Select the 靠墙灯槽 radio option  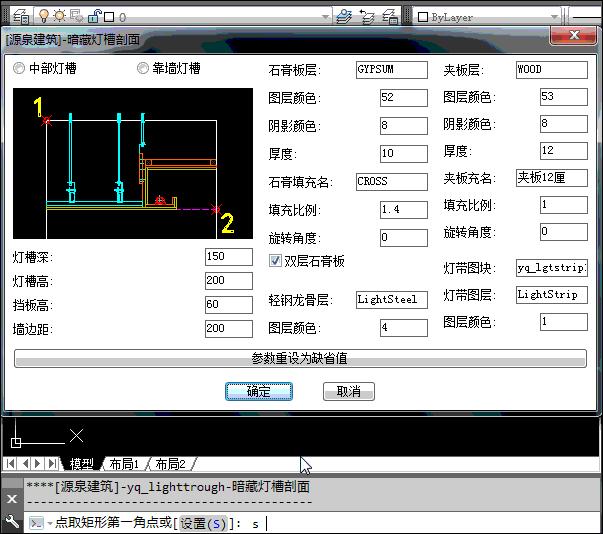[x=143, y=69]
